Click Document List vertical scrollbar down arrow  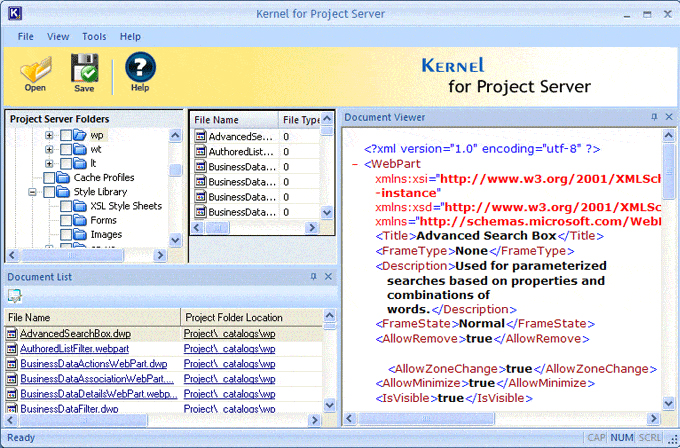pos(329,405)
